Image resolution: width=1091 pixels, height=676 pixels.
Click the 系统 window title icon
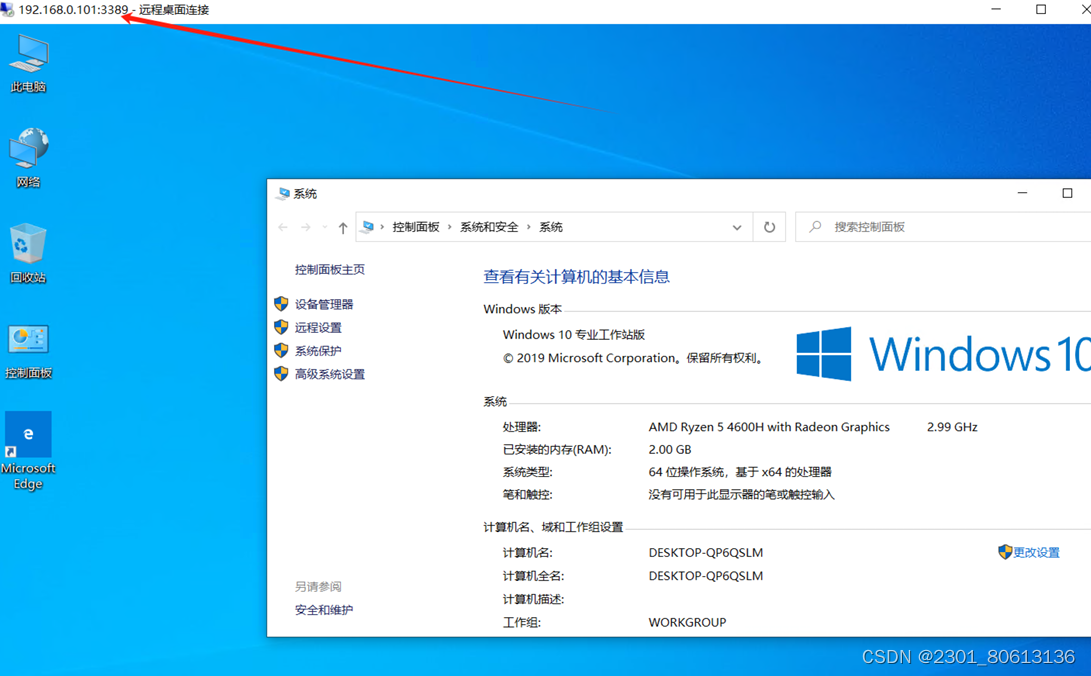(282, 193)
